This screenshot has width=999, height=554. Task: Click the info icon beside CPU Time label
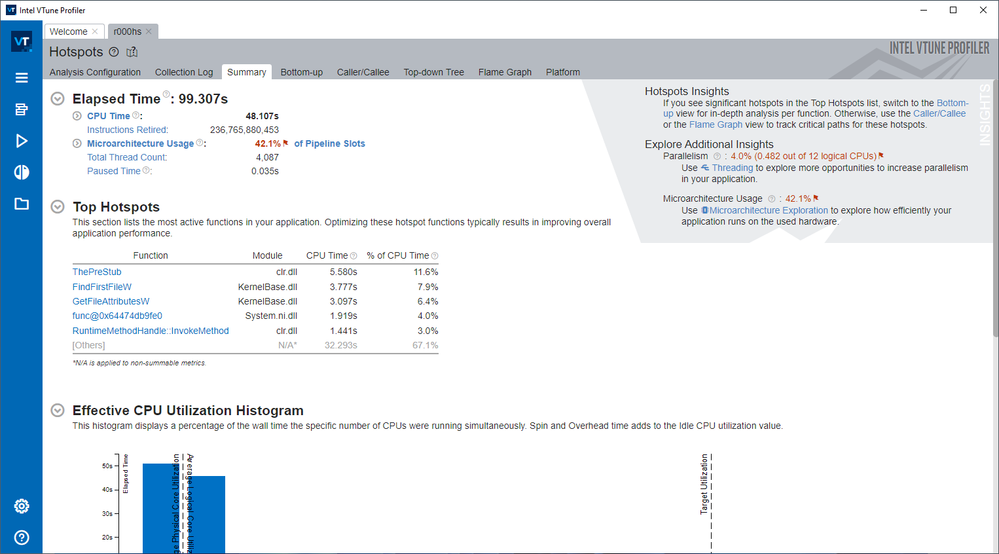135,115
